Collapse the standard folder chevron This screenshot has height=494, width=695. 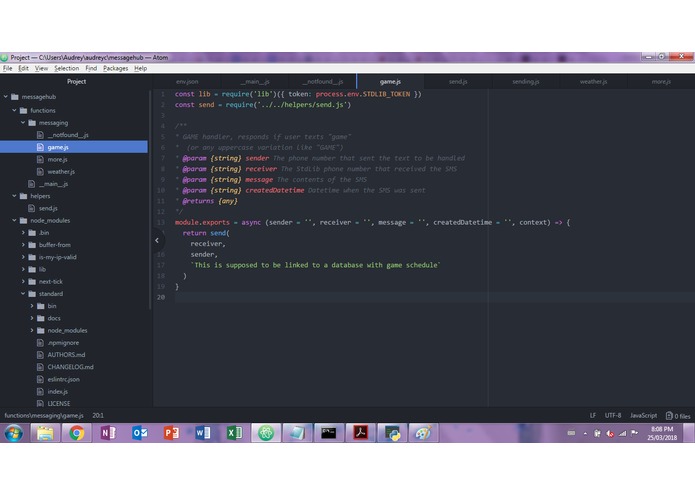pos(23,294)
